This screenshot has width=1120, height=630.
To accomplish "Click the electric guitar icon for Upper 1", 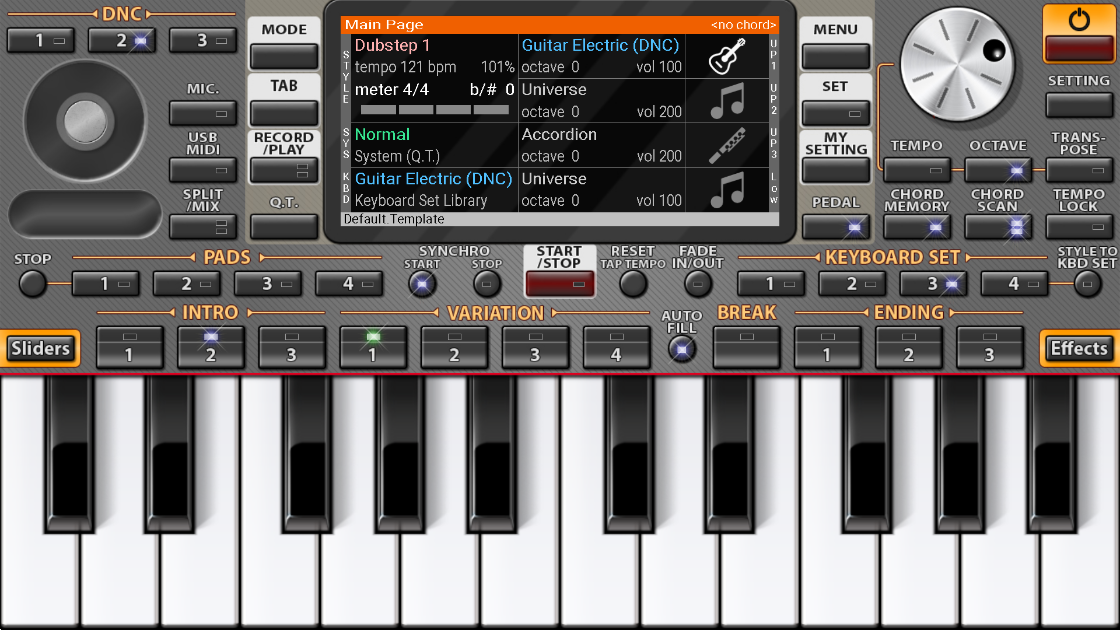I will click(726, 57).
